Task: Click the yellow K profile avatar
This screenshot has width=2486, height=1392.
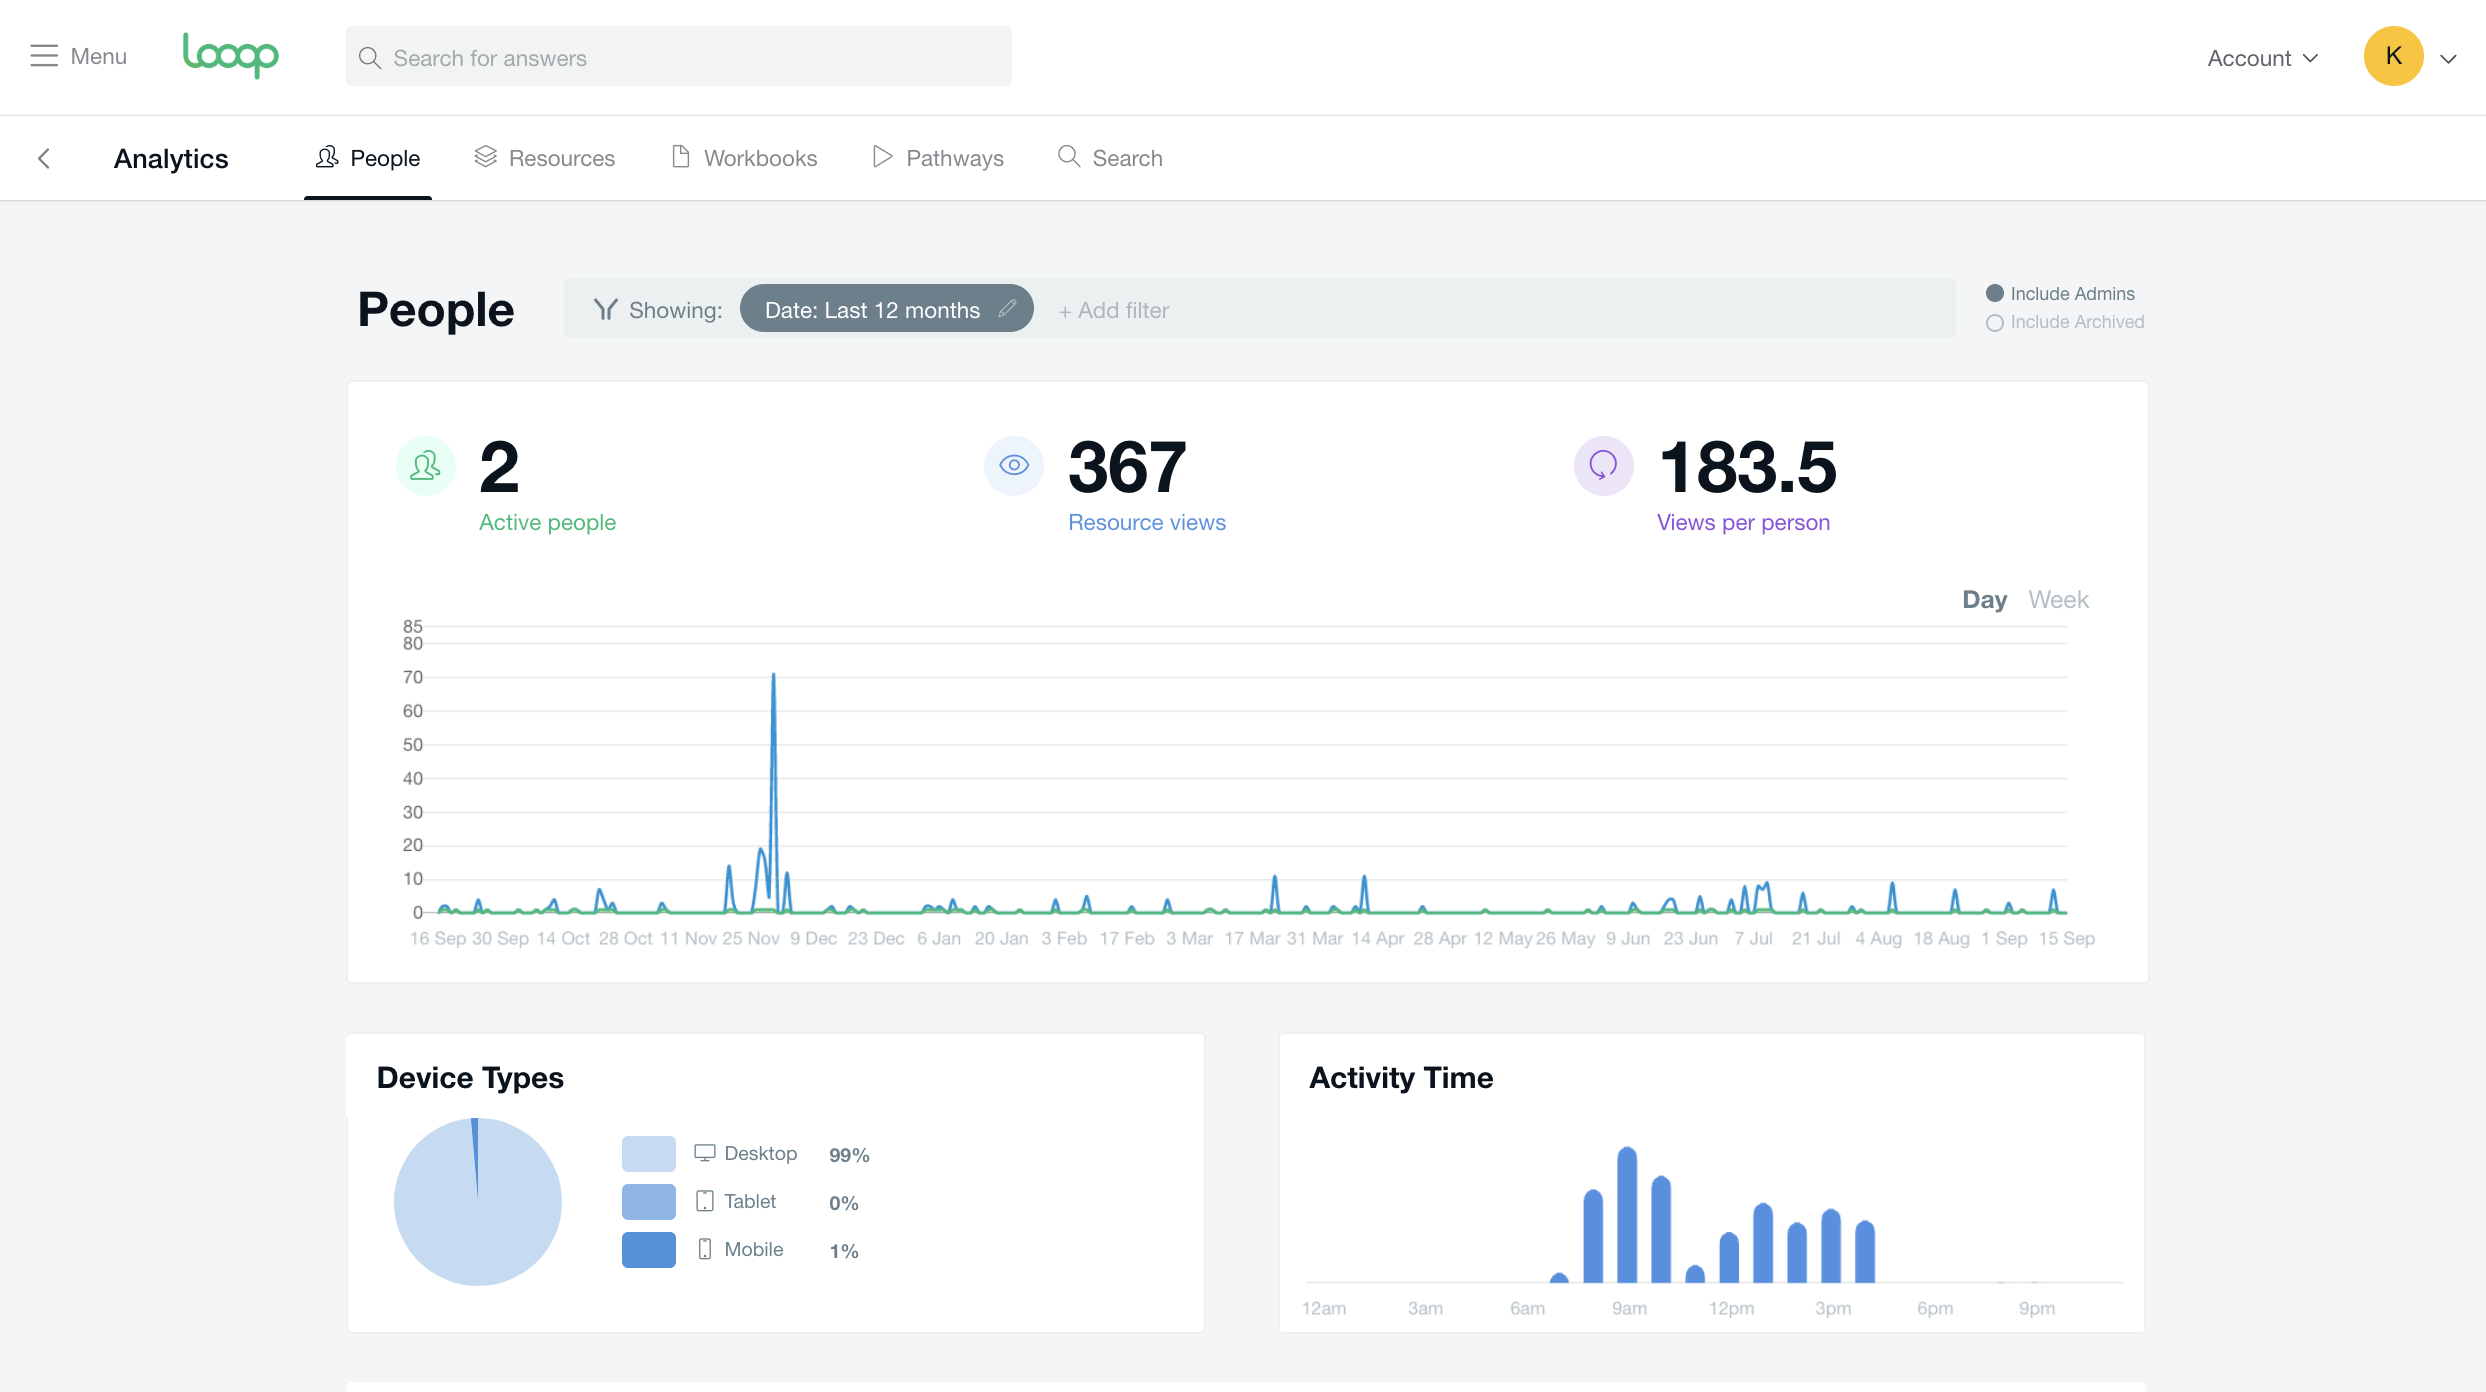Action: pos(2393,56)
